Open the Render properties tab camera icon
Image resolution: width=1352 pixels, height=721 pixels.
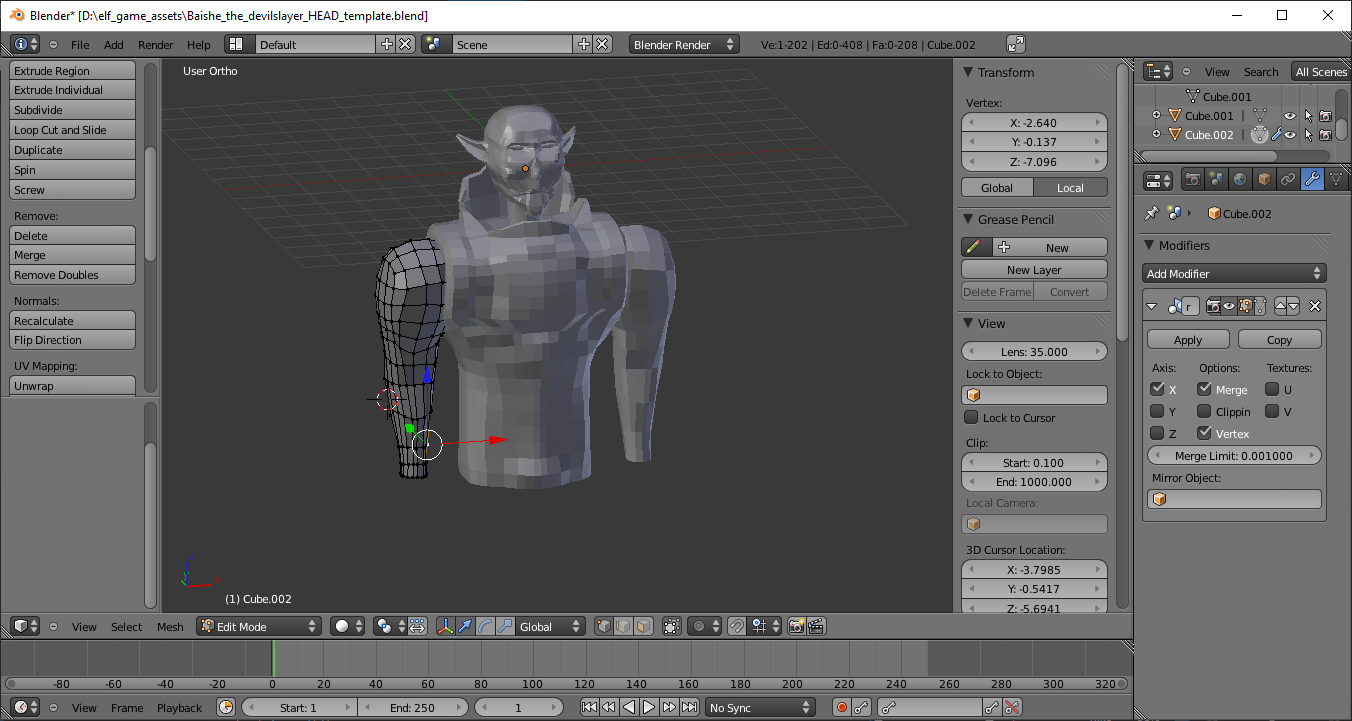pyautogui.click(x=1192, y=180)
